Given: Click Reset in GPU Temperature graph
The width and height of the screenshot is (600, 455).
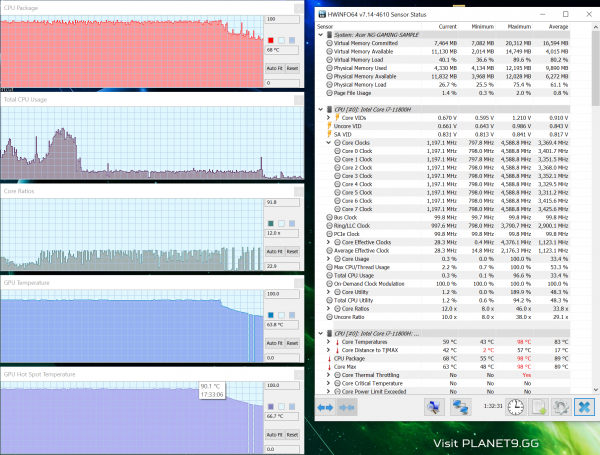Looking at the screenshot, I should (x=292, y=343).
